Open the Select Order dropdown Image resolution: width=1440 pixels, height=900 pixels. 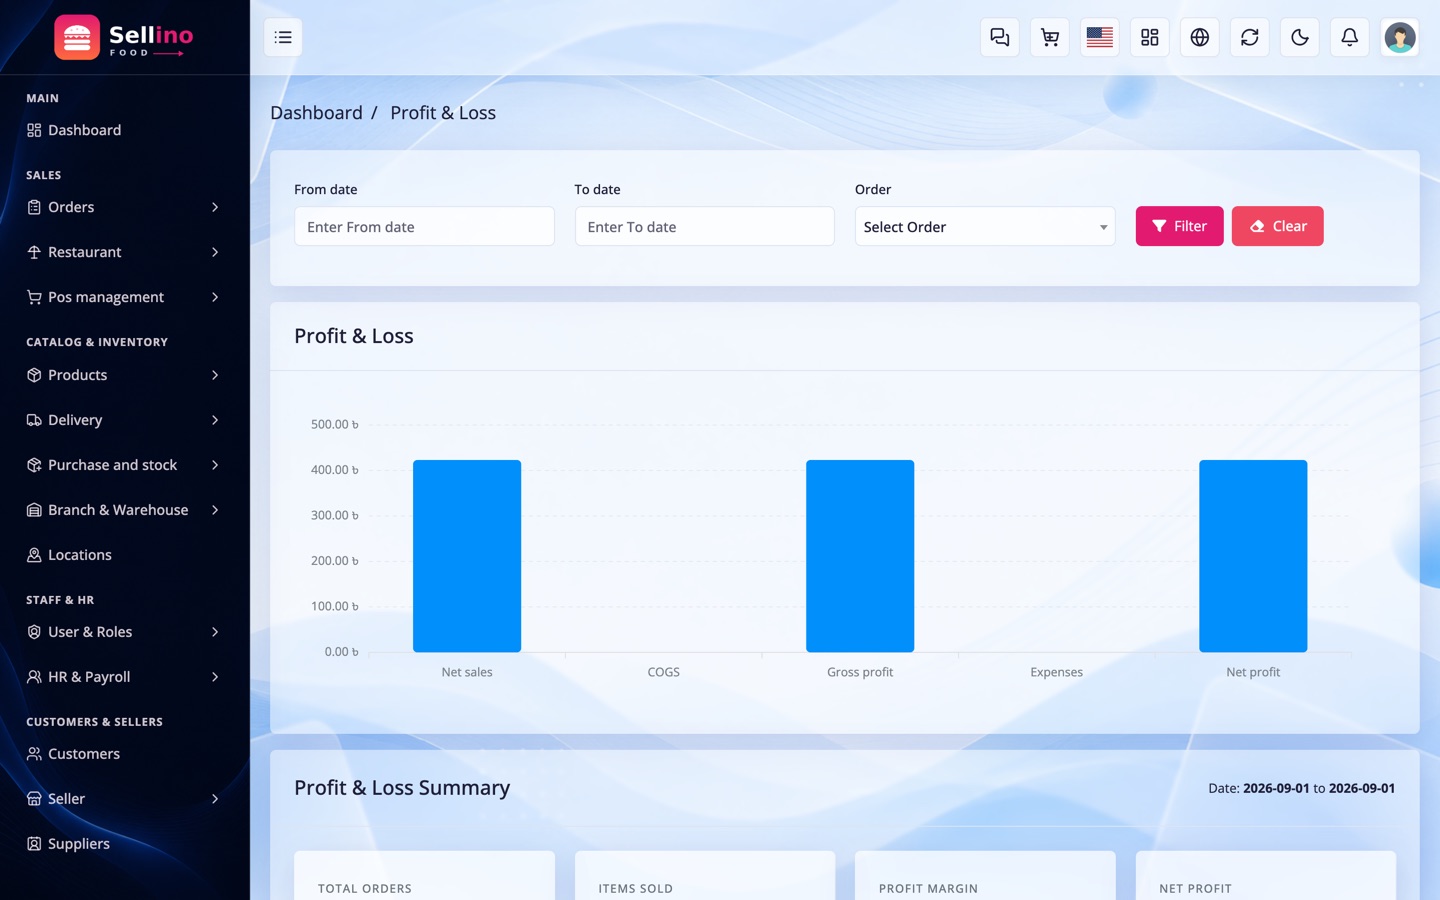coord(985,227)
